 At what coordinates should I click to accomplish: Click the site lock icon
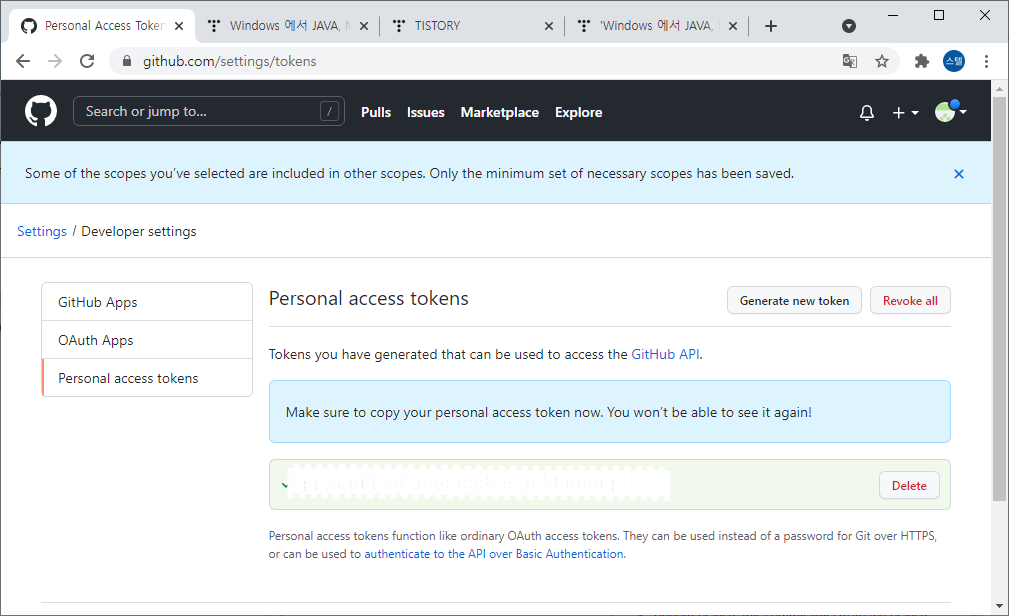click(127, 61)
